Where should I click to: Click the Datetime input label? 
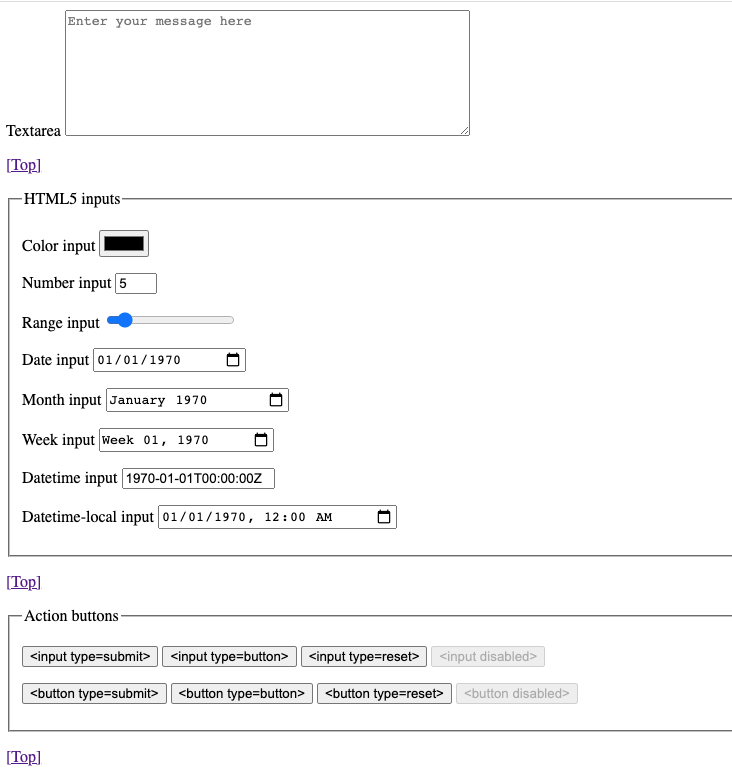(x=69, y=478)
